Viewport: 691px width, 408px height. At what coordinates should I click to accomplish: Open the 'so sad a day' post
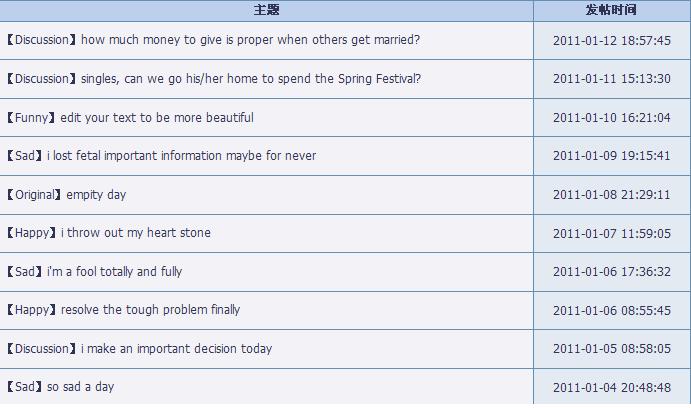click(80, 387)
